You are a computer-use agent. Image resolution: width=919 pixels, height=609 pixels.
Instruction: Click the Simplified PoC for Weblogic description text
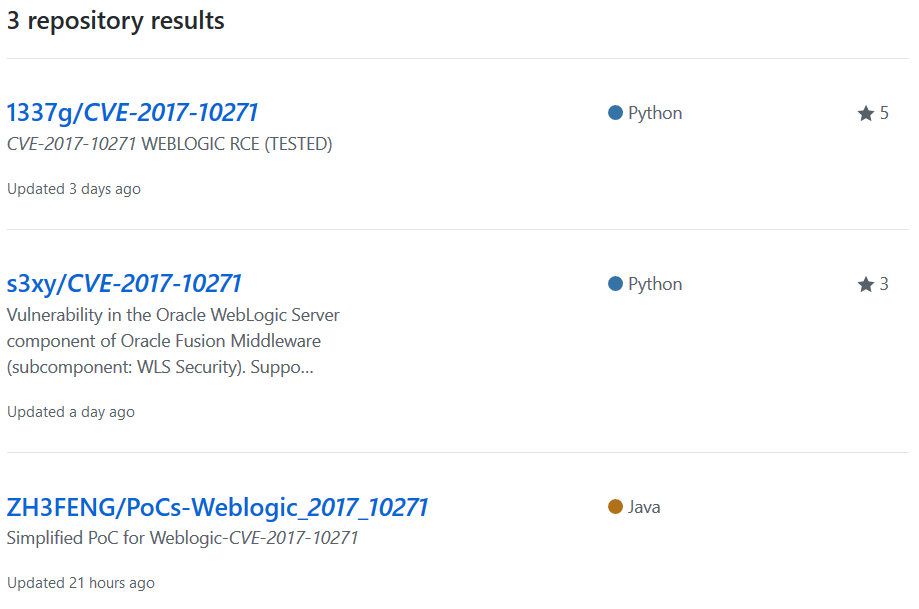(182, 537)
